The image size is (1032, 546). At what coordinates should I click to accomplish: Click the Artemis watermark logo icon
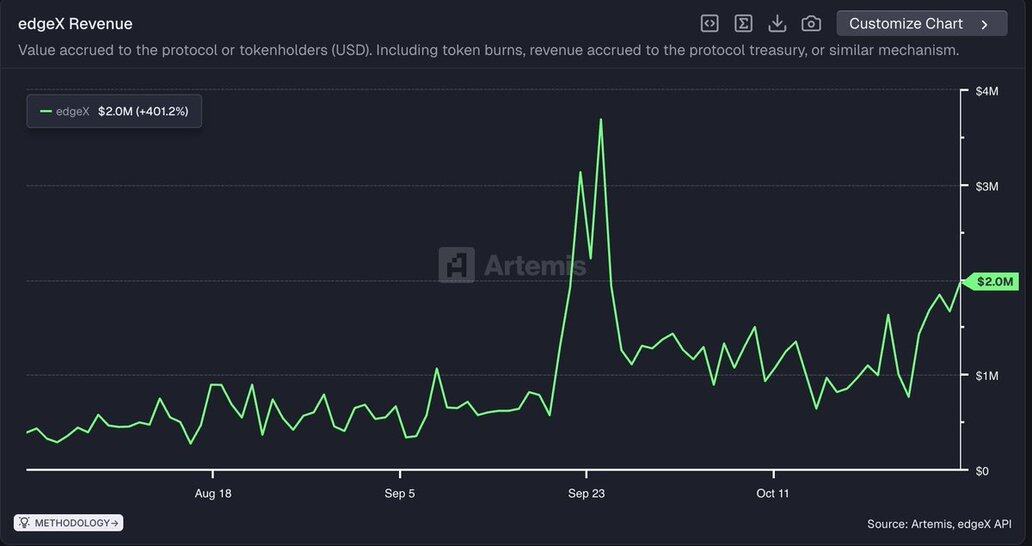[x=456, y=265]
